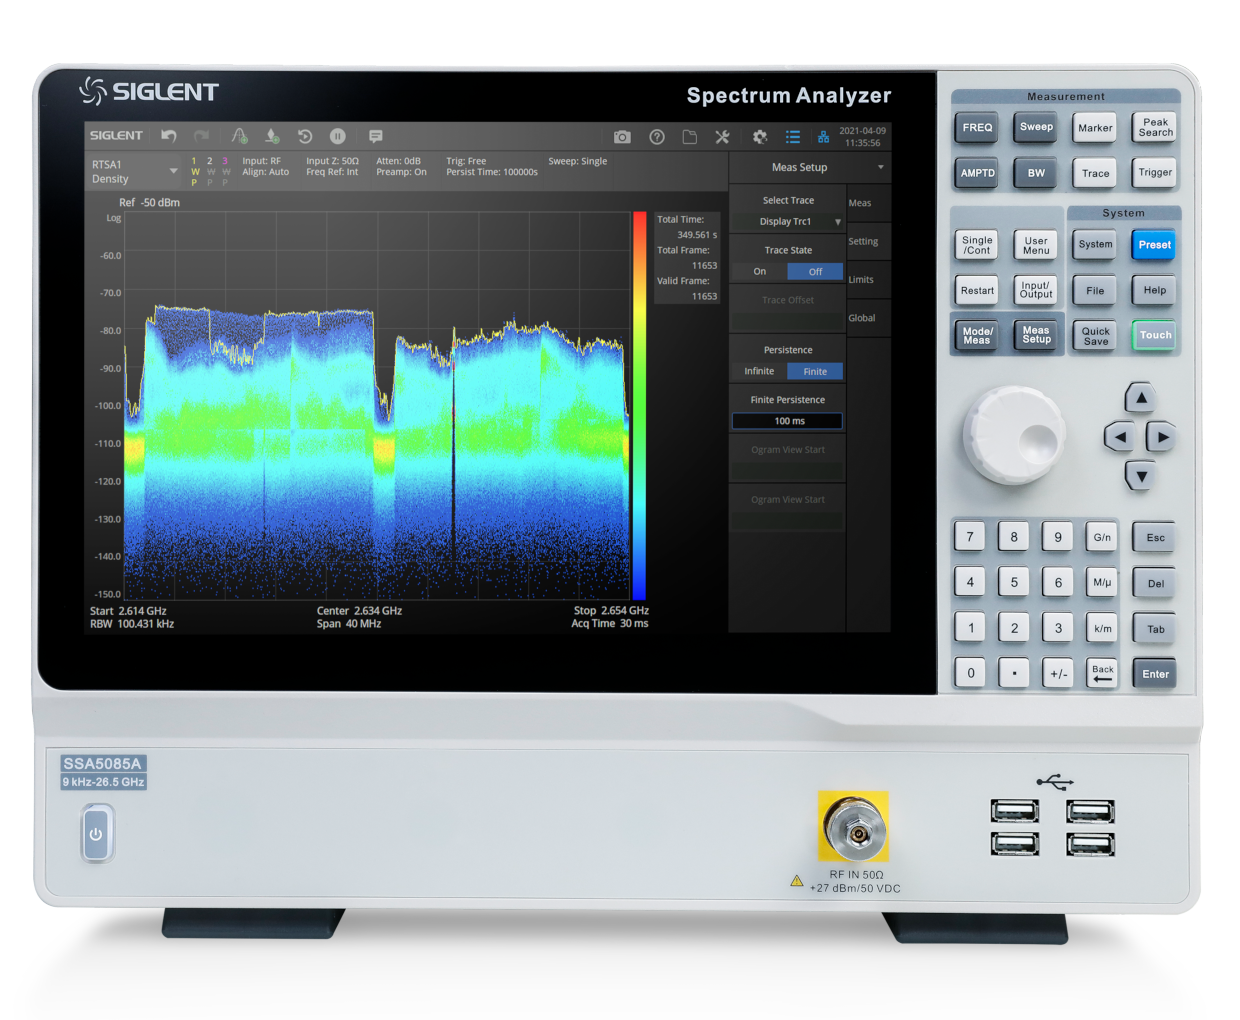
Task: Open the file document icon
Action: click(689, 137)
